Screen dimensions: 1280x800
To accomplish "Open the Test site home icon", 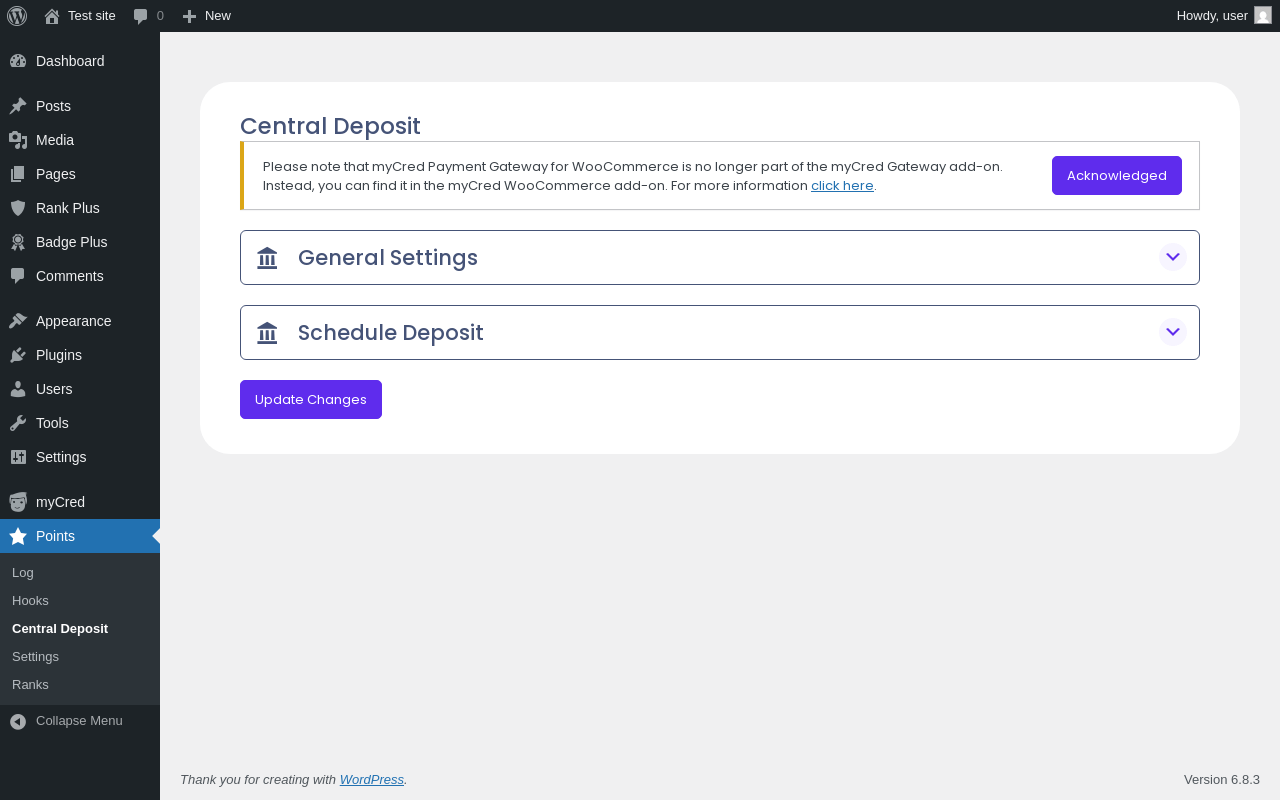I will 52,16.
